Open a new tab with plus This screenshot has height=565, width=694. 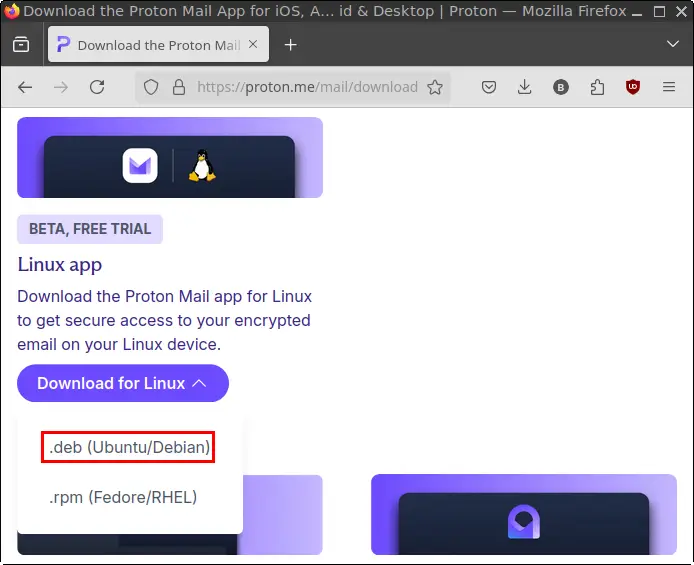pyautogui.click(x=290, y=45)
